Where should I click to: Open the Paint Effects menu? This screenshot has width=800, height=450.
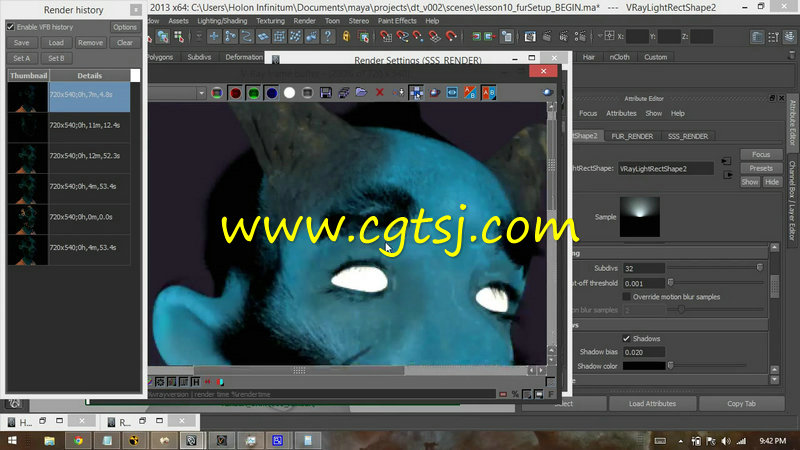397,21
